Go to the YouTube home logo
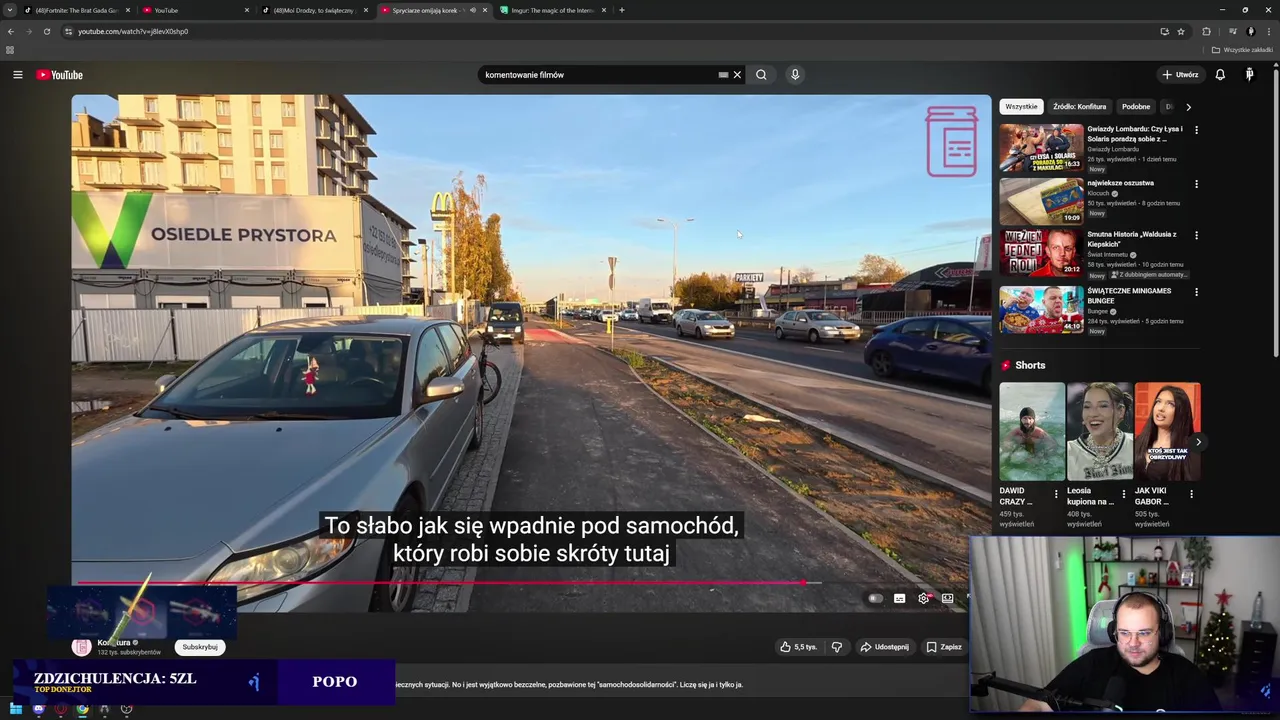 59,75
